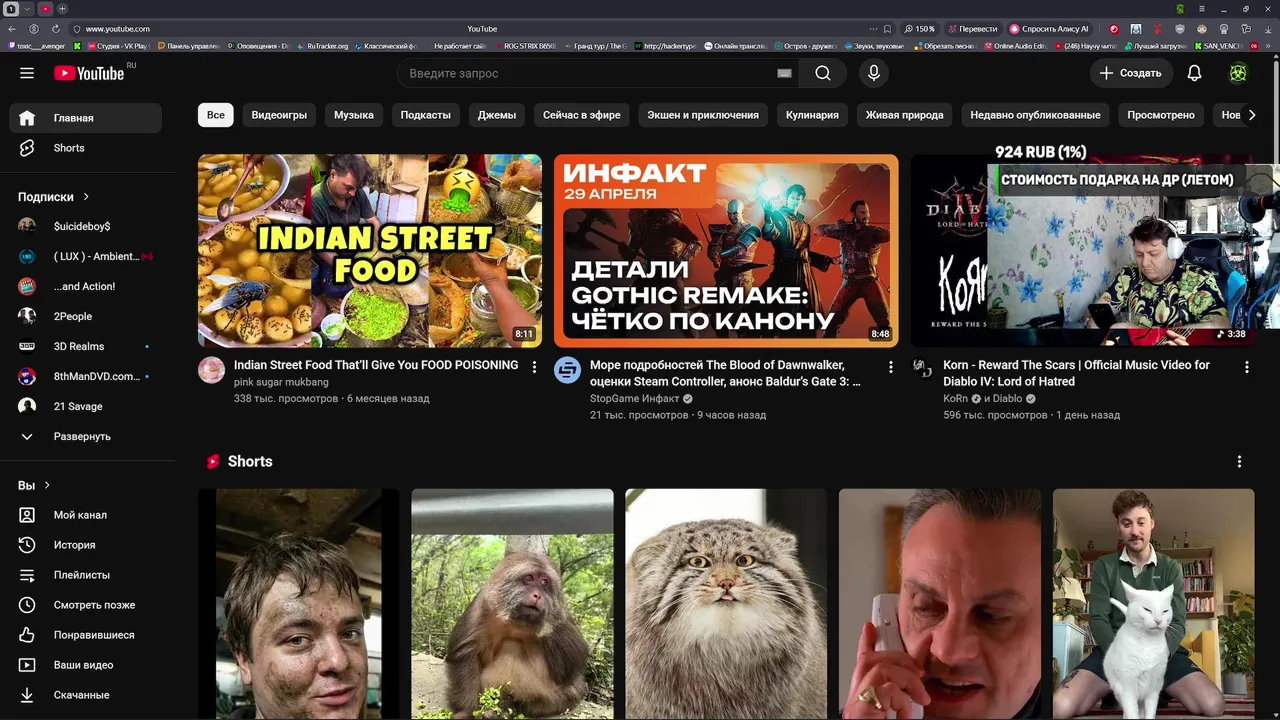Click the search magnifier button
The image size is (1280, 720).
point(822,73)
